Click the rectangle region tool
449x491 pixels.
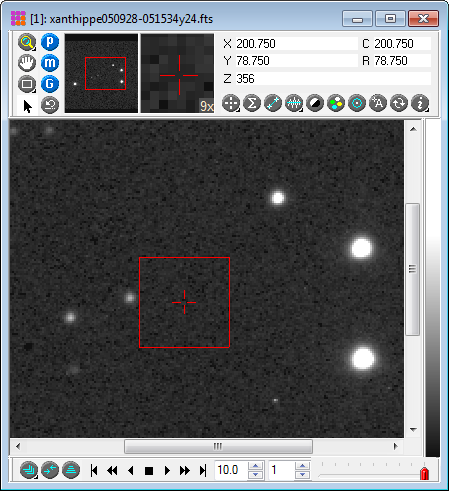click(x=27, y=84)
